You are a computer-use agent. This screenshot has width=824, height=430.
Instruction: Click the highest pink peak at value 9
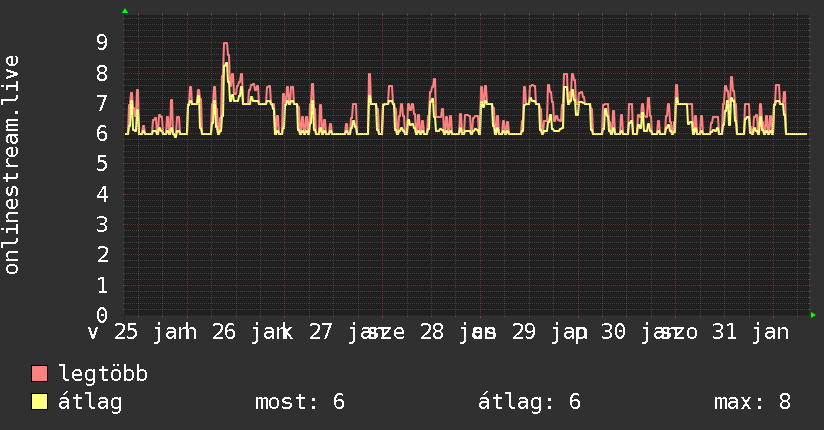point(225,44)
